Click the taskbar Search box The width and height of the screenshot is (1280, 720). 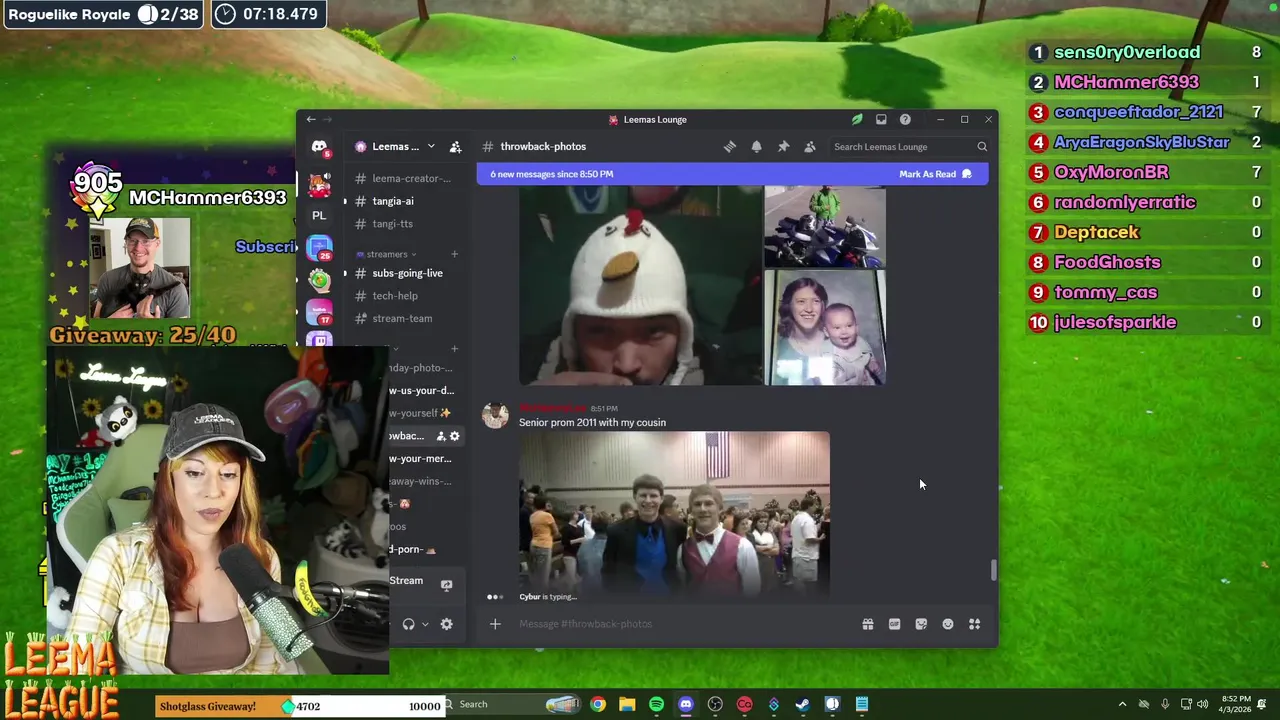513,704
